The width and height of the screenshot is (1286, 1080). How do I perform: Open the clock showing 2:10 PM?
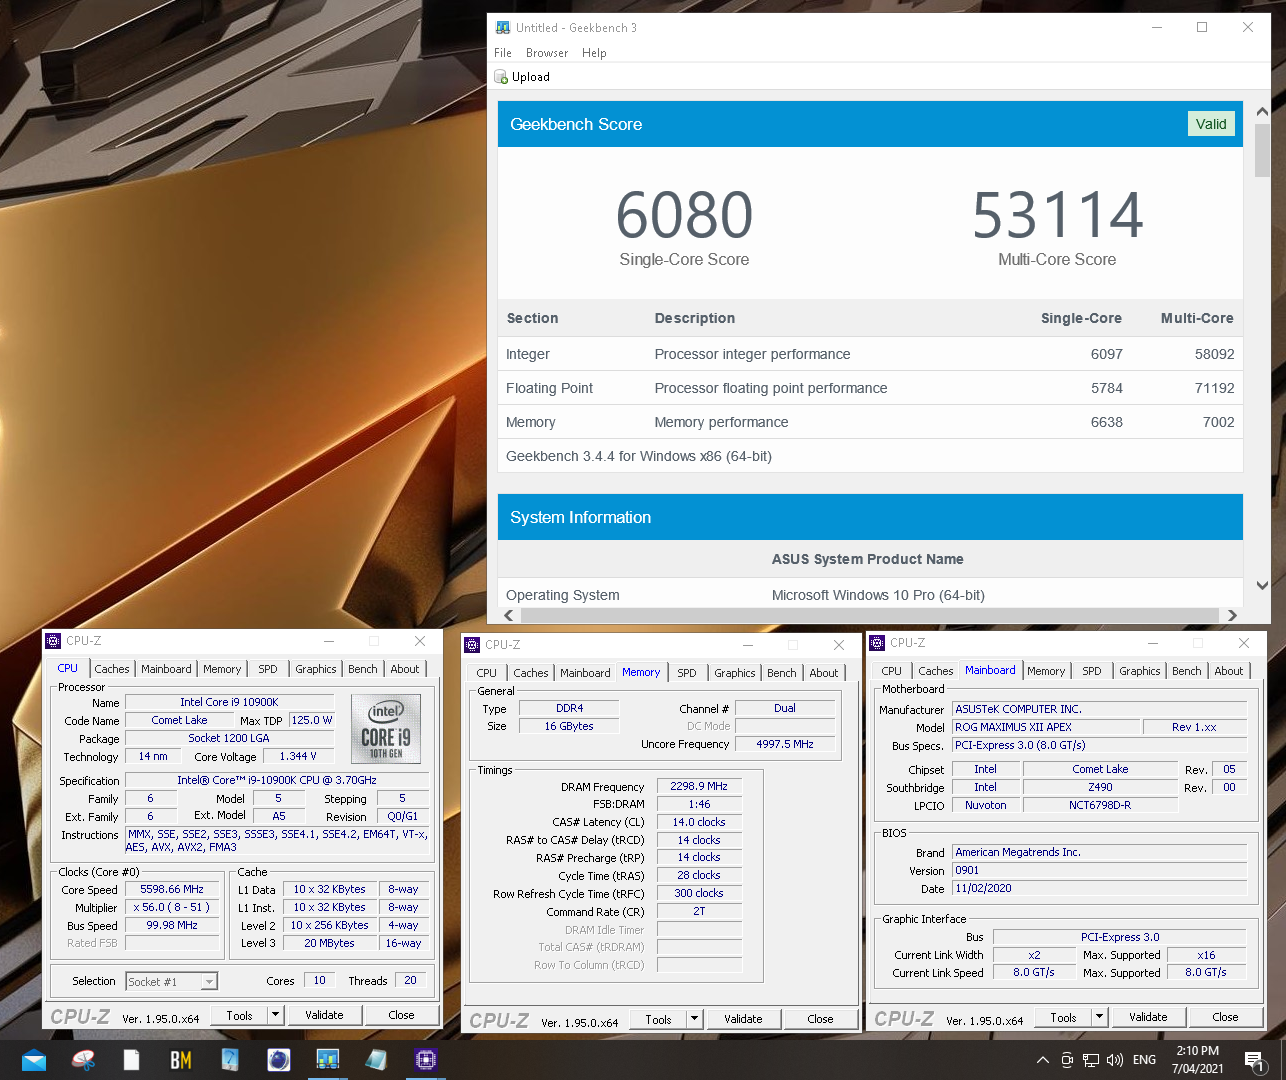(x=1198, y=1060)
